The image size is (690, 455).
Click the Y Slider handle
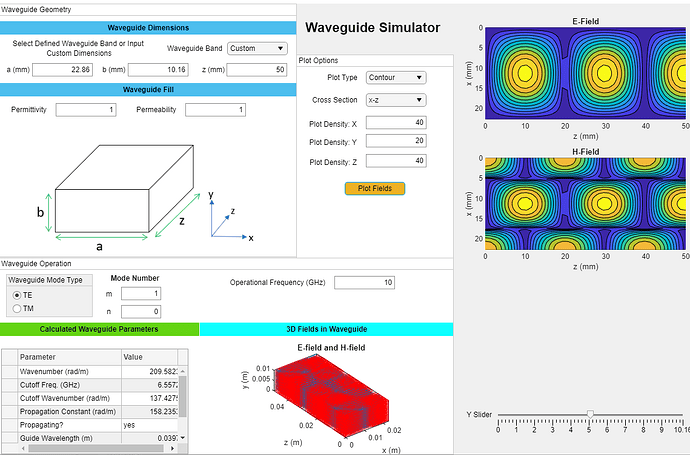pos(590,414)
